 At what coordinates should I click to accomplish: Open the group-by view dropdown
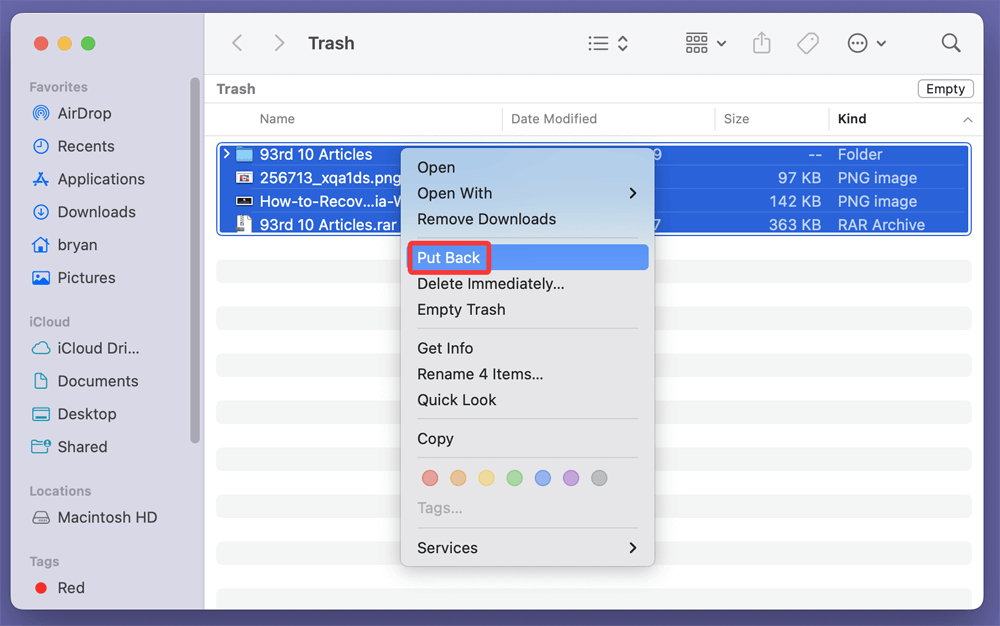706,43
